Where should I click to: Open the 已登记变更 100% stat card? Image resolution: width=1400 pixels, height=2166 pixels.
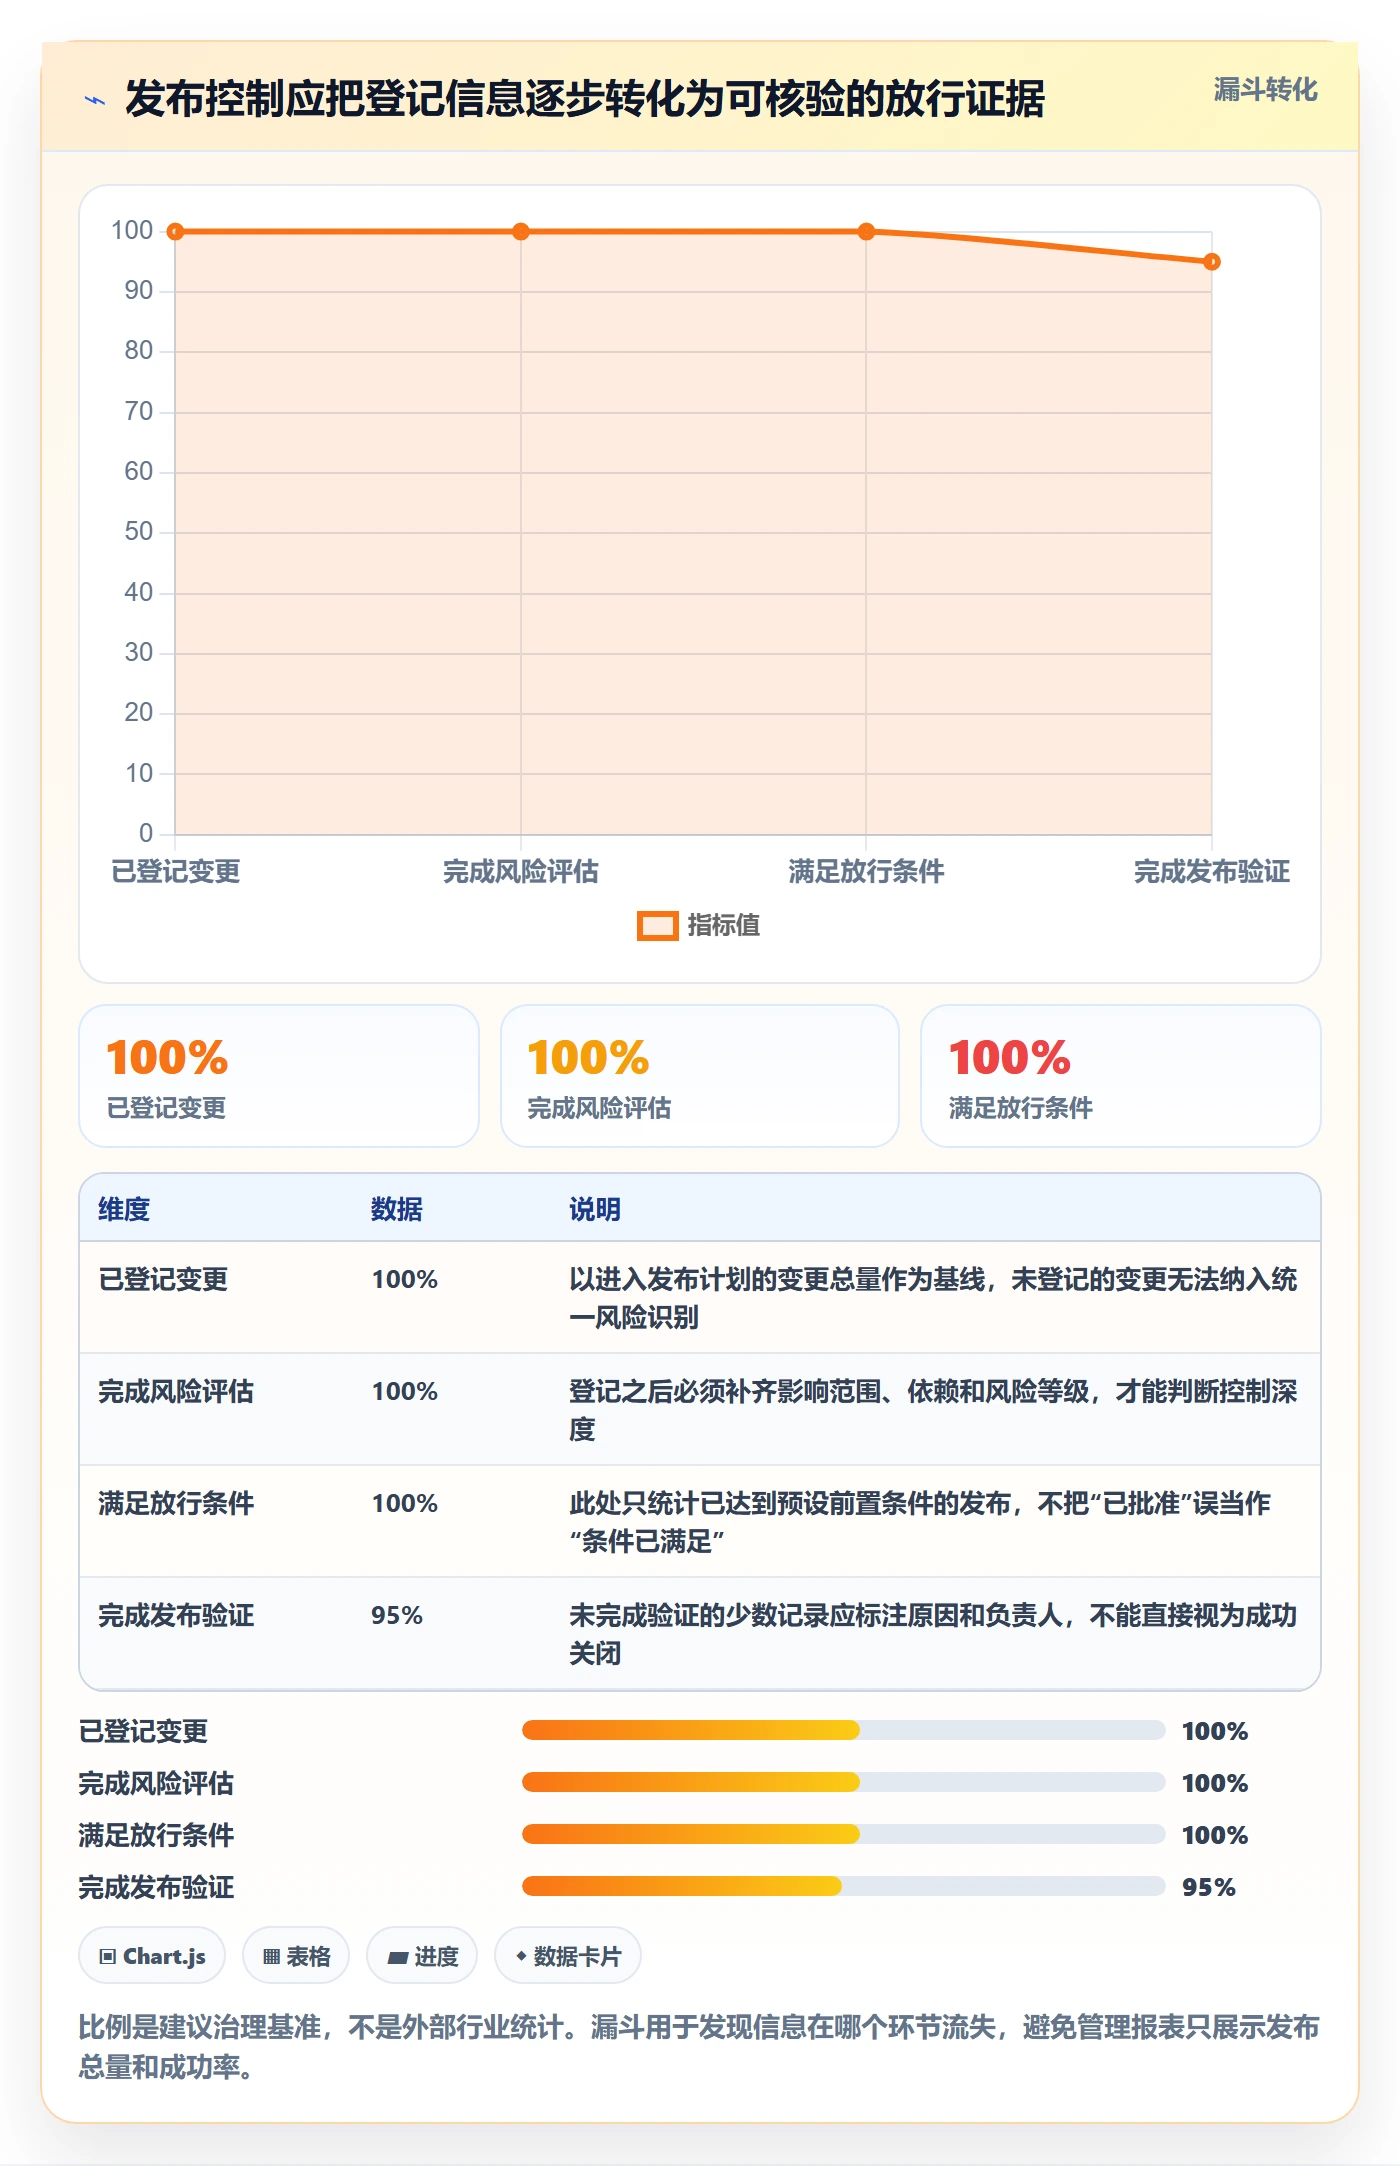(x=279, y=1076)
